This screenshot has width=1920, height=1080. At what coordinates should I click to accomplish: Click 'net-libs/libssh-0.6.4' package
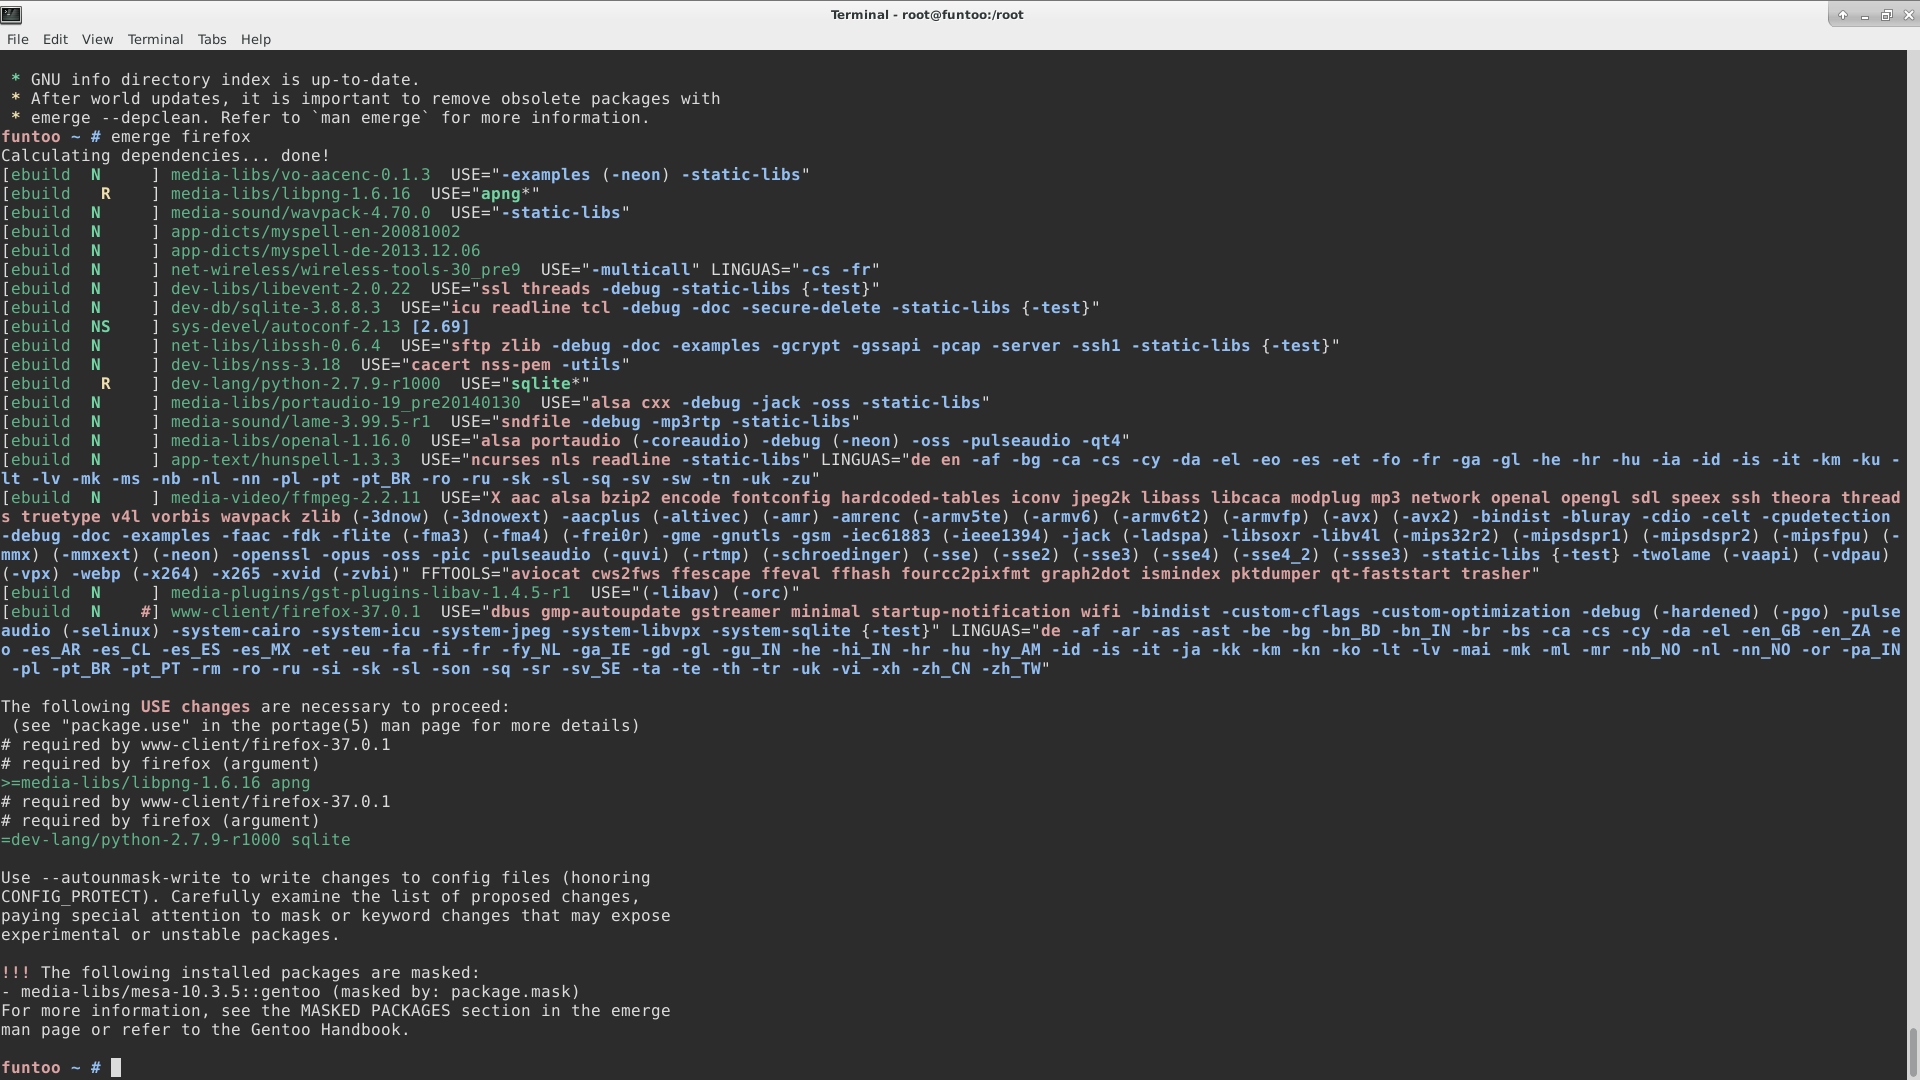click(x=276, y=346)
